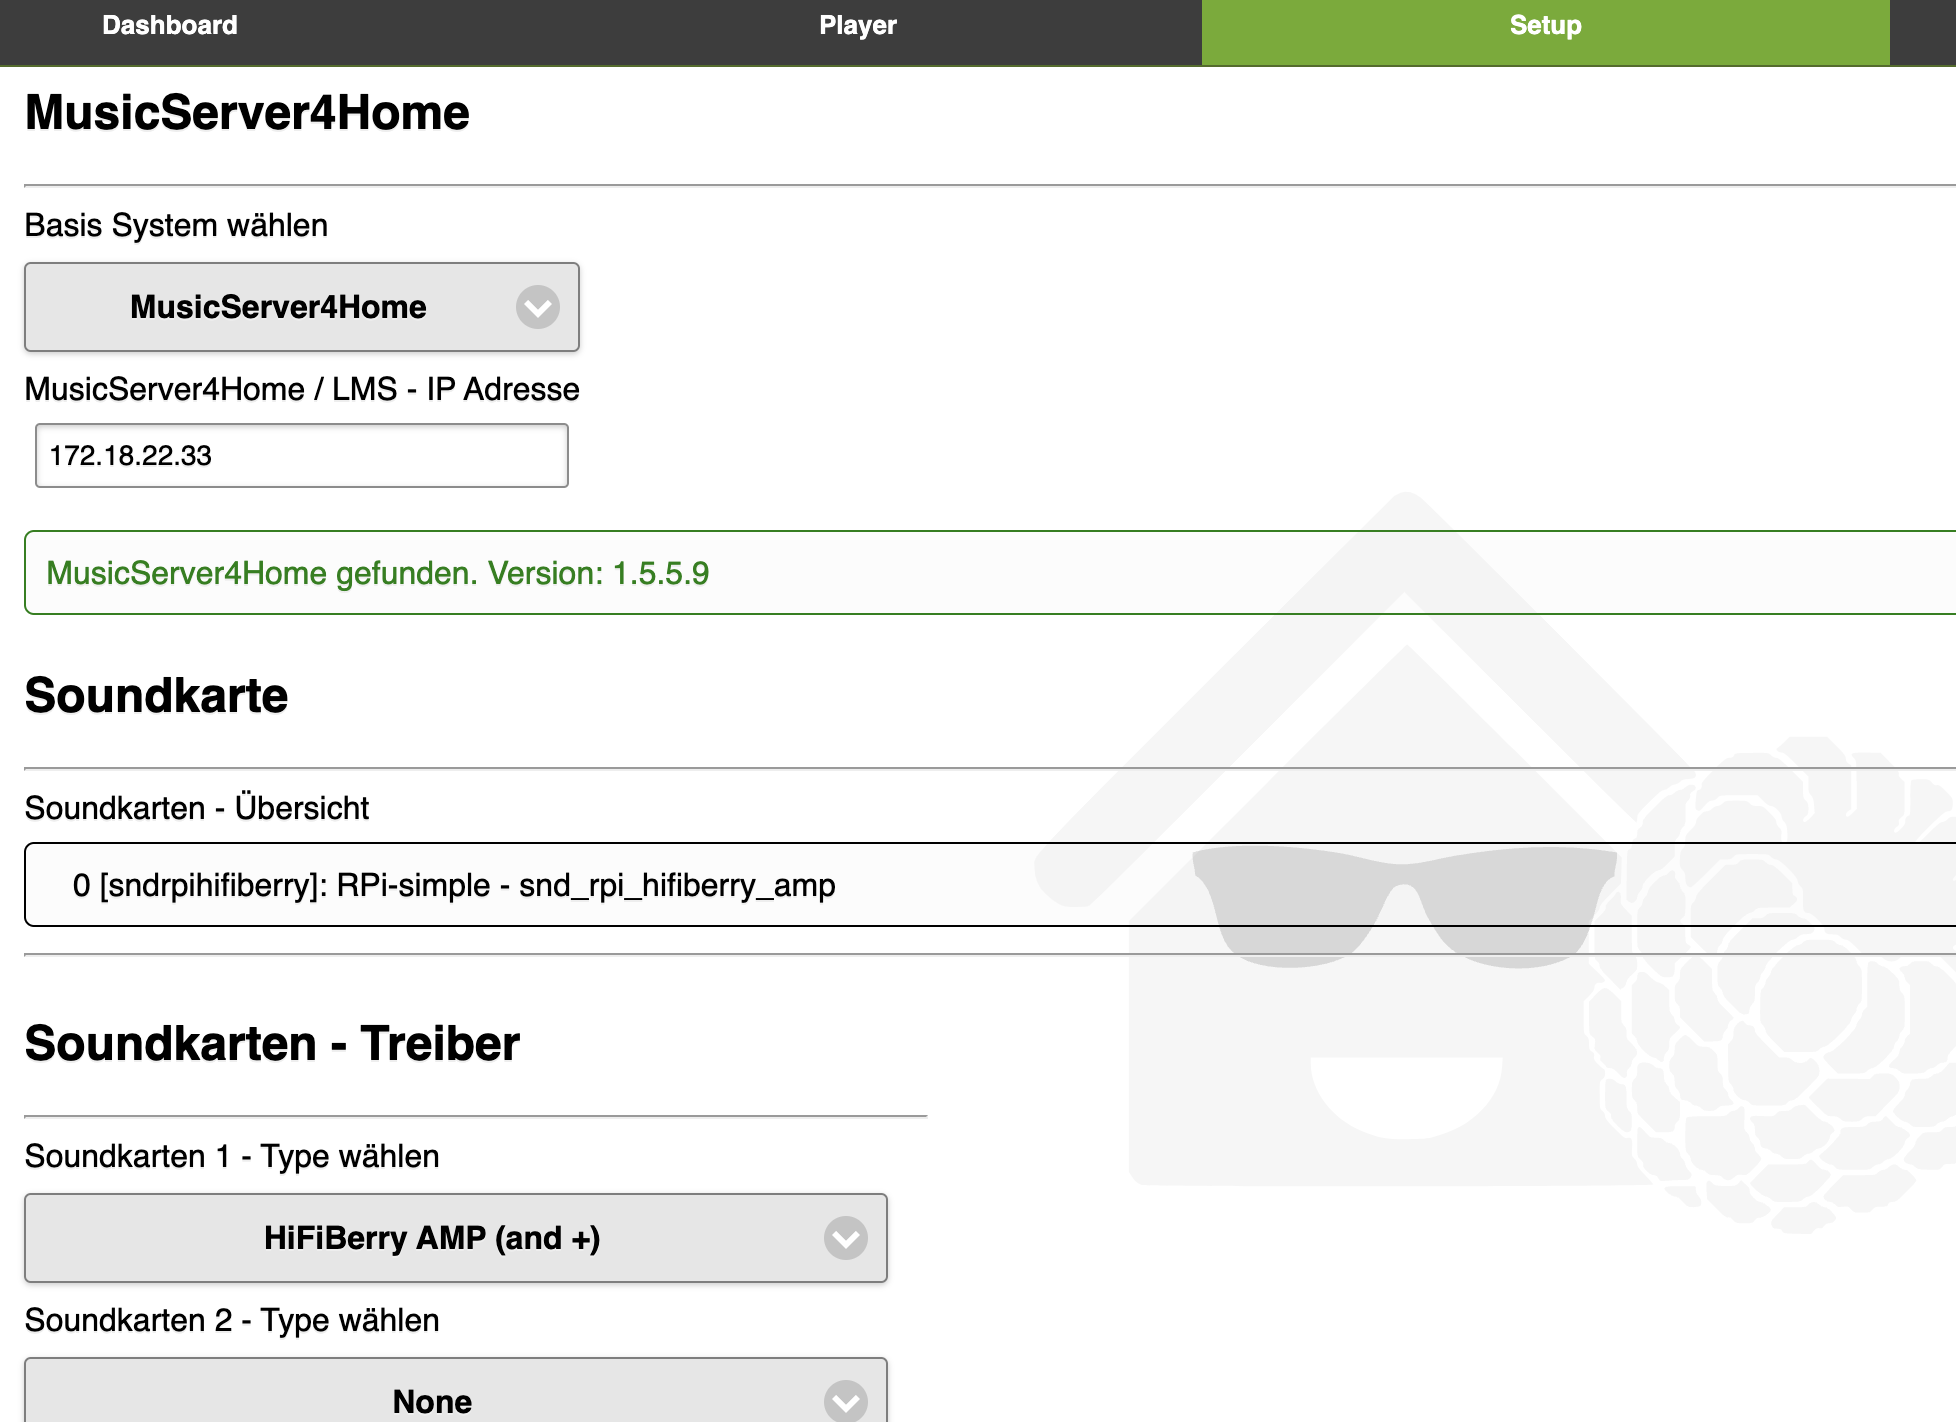Click the Soundkarten - Treiber heading
The width and height of the screenshot is (1956, 1422).
coord(272,1044)
